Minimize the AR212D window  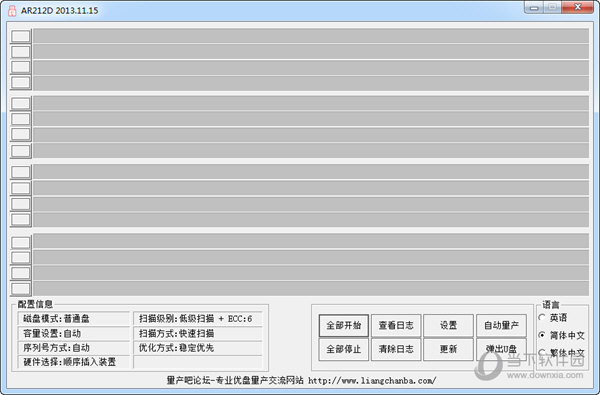point(535,8)
